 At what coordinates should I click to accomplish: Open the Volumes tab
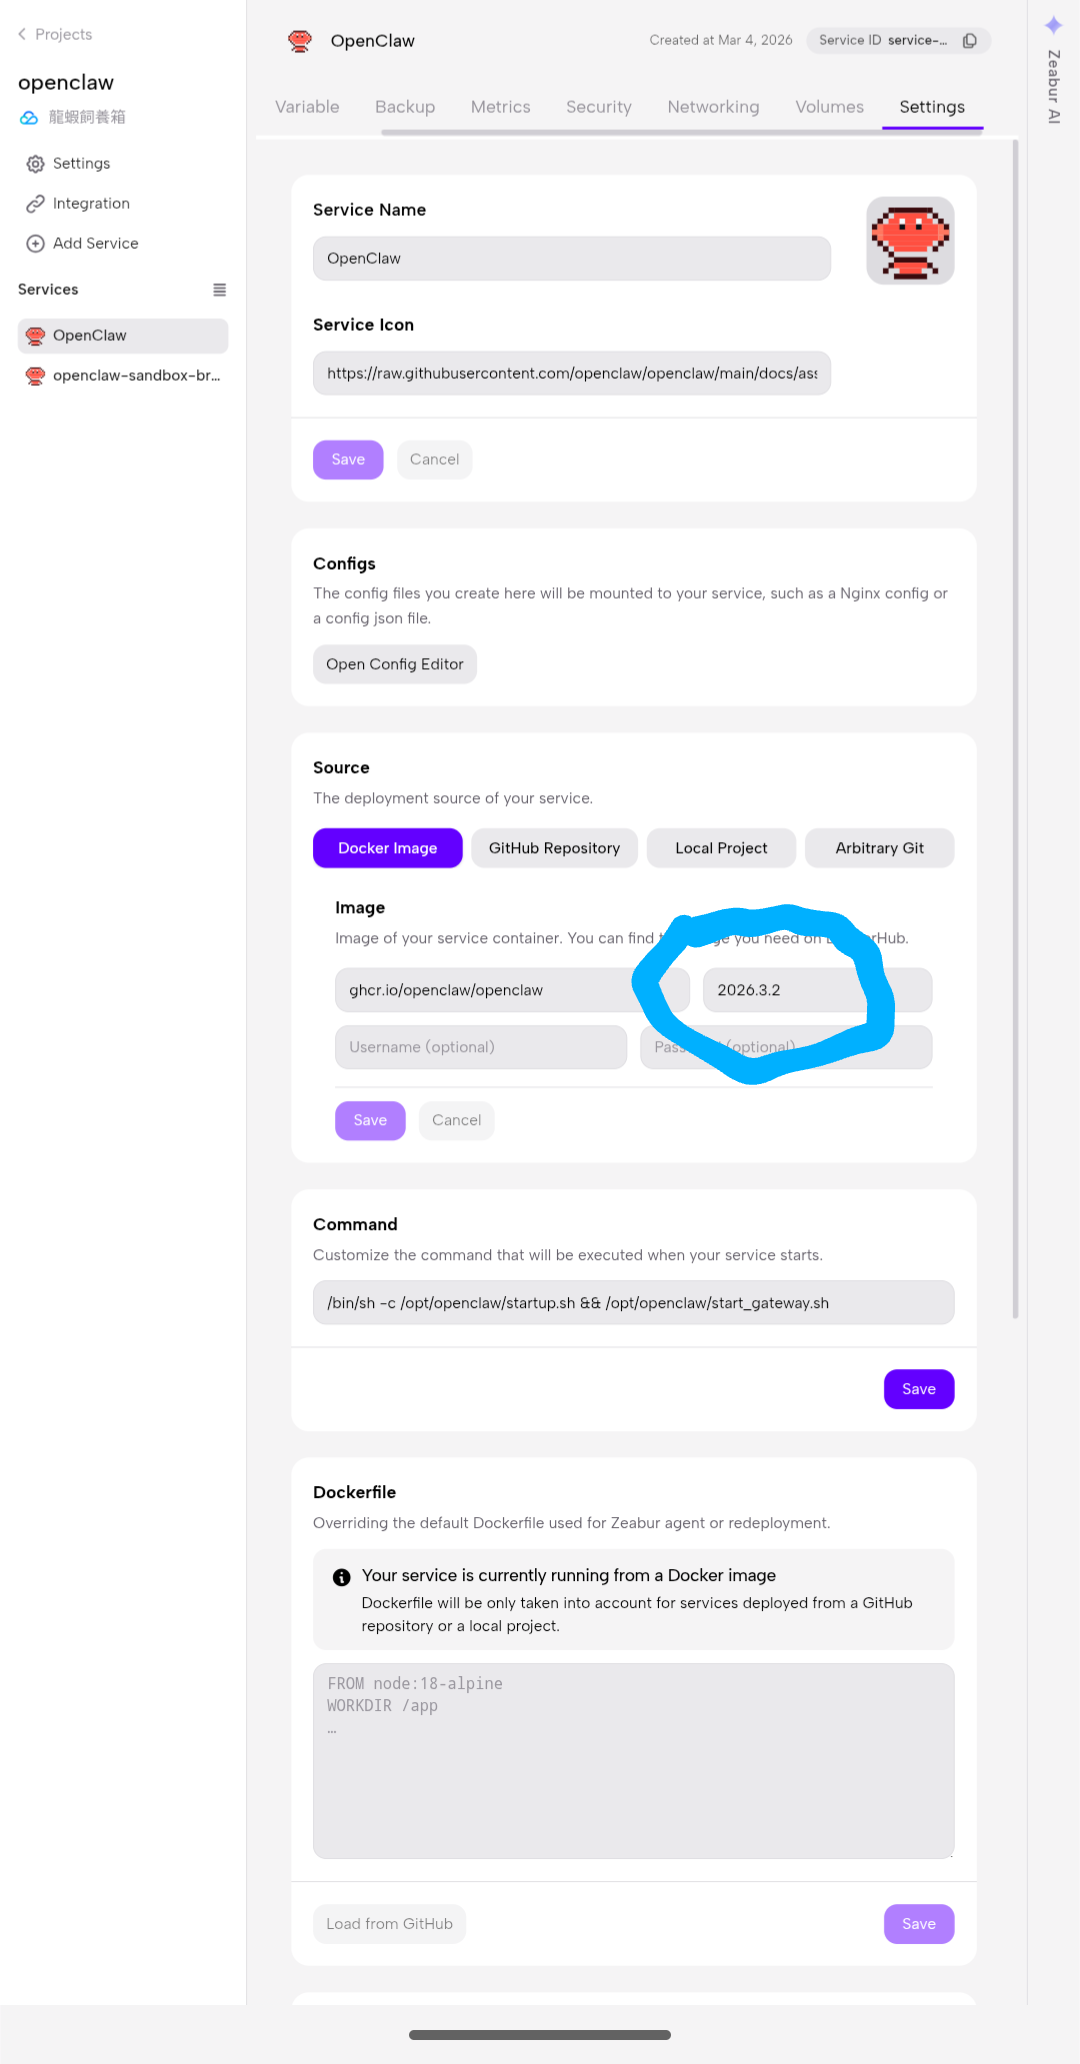[x=829, y=107]
